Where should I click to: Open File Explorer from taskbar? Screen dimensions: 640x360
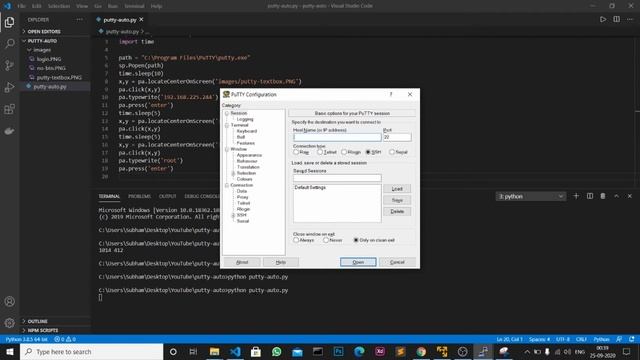click(214, 351)
